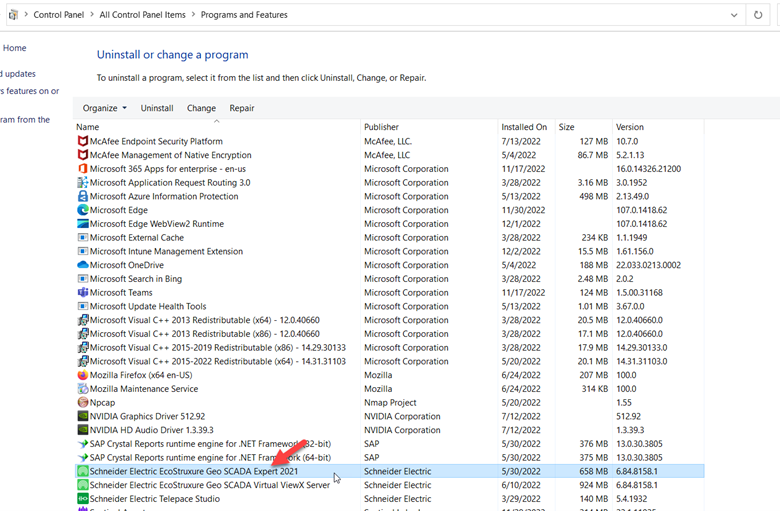Click the Uninstall toolbar button
Viewport: 780px width, 511px height.
(157, 108)
